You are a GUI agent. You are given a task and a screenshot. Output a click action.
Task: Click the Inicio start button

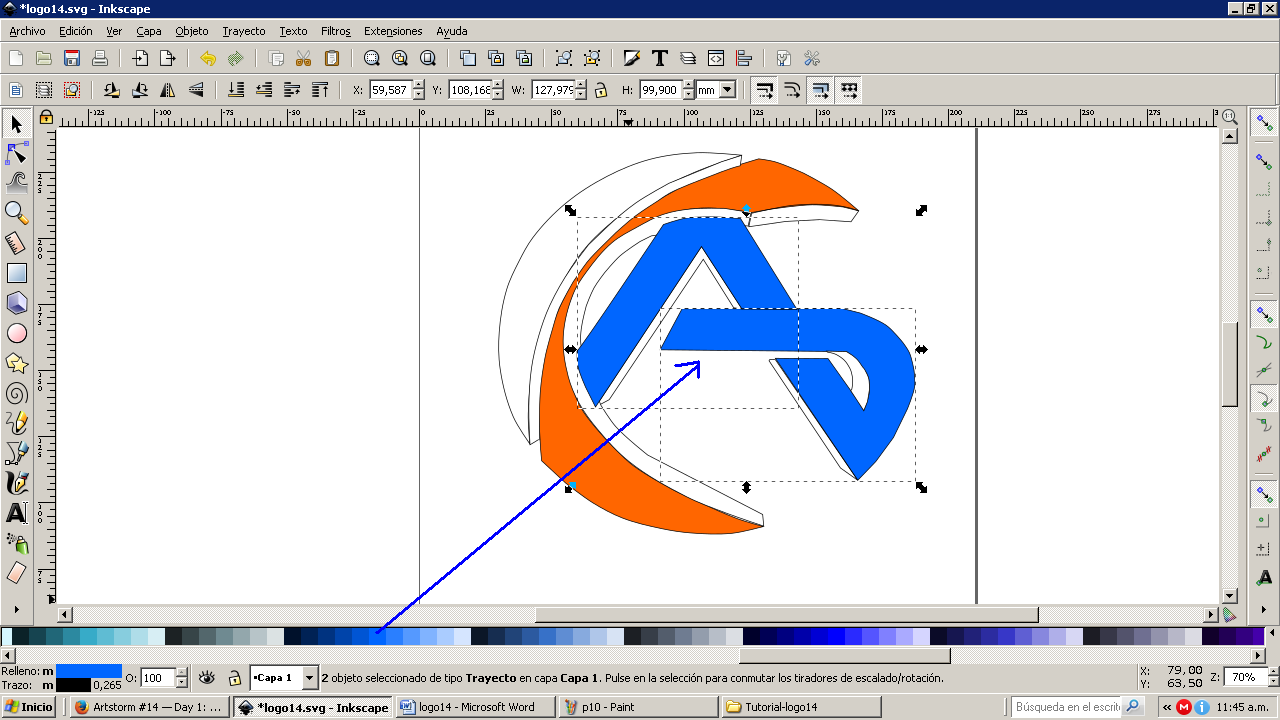click(29, 707)
